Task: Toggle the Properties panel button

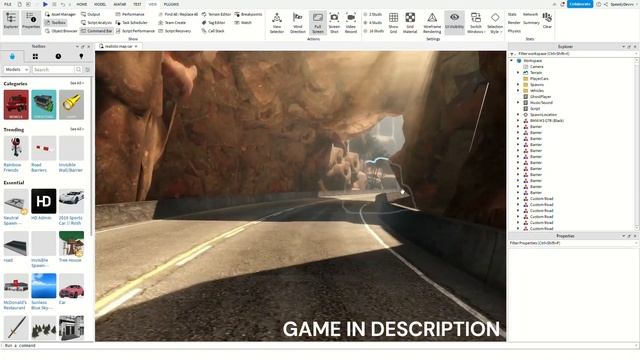Action: click(x=31, y=22)
